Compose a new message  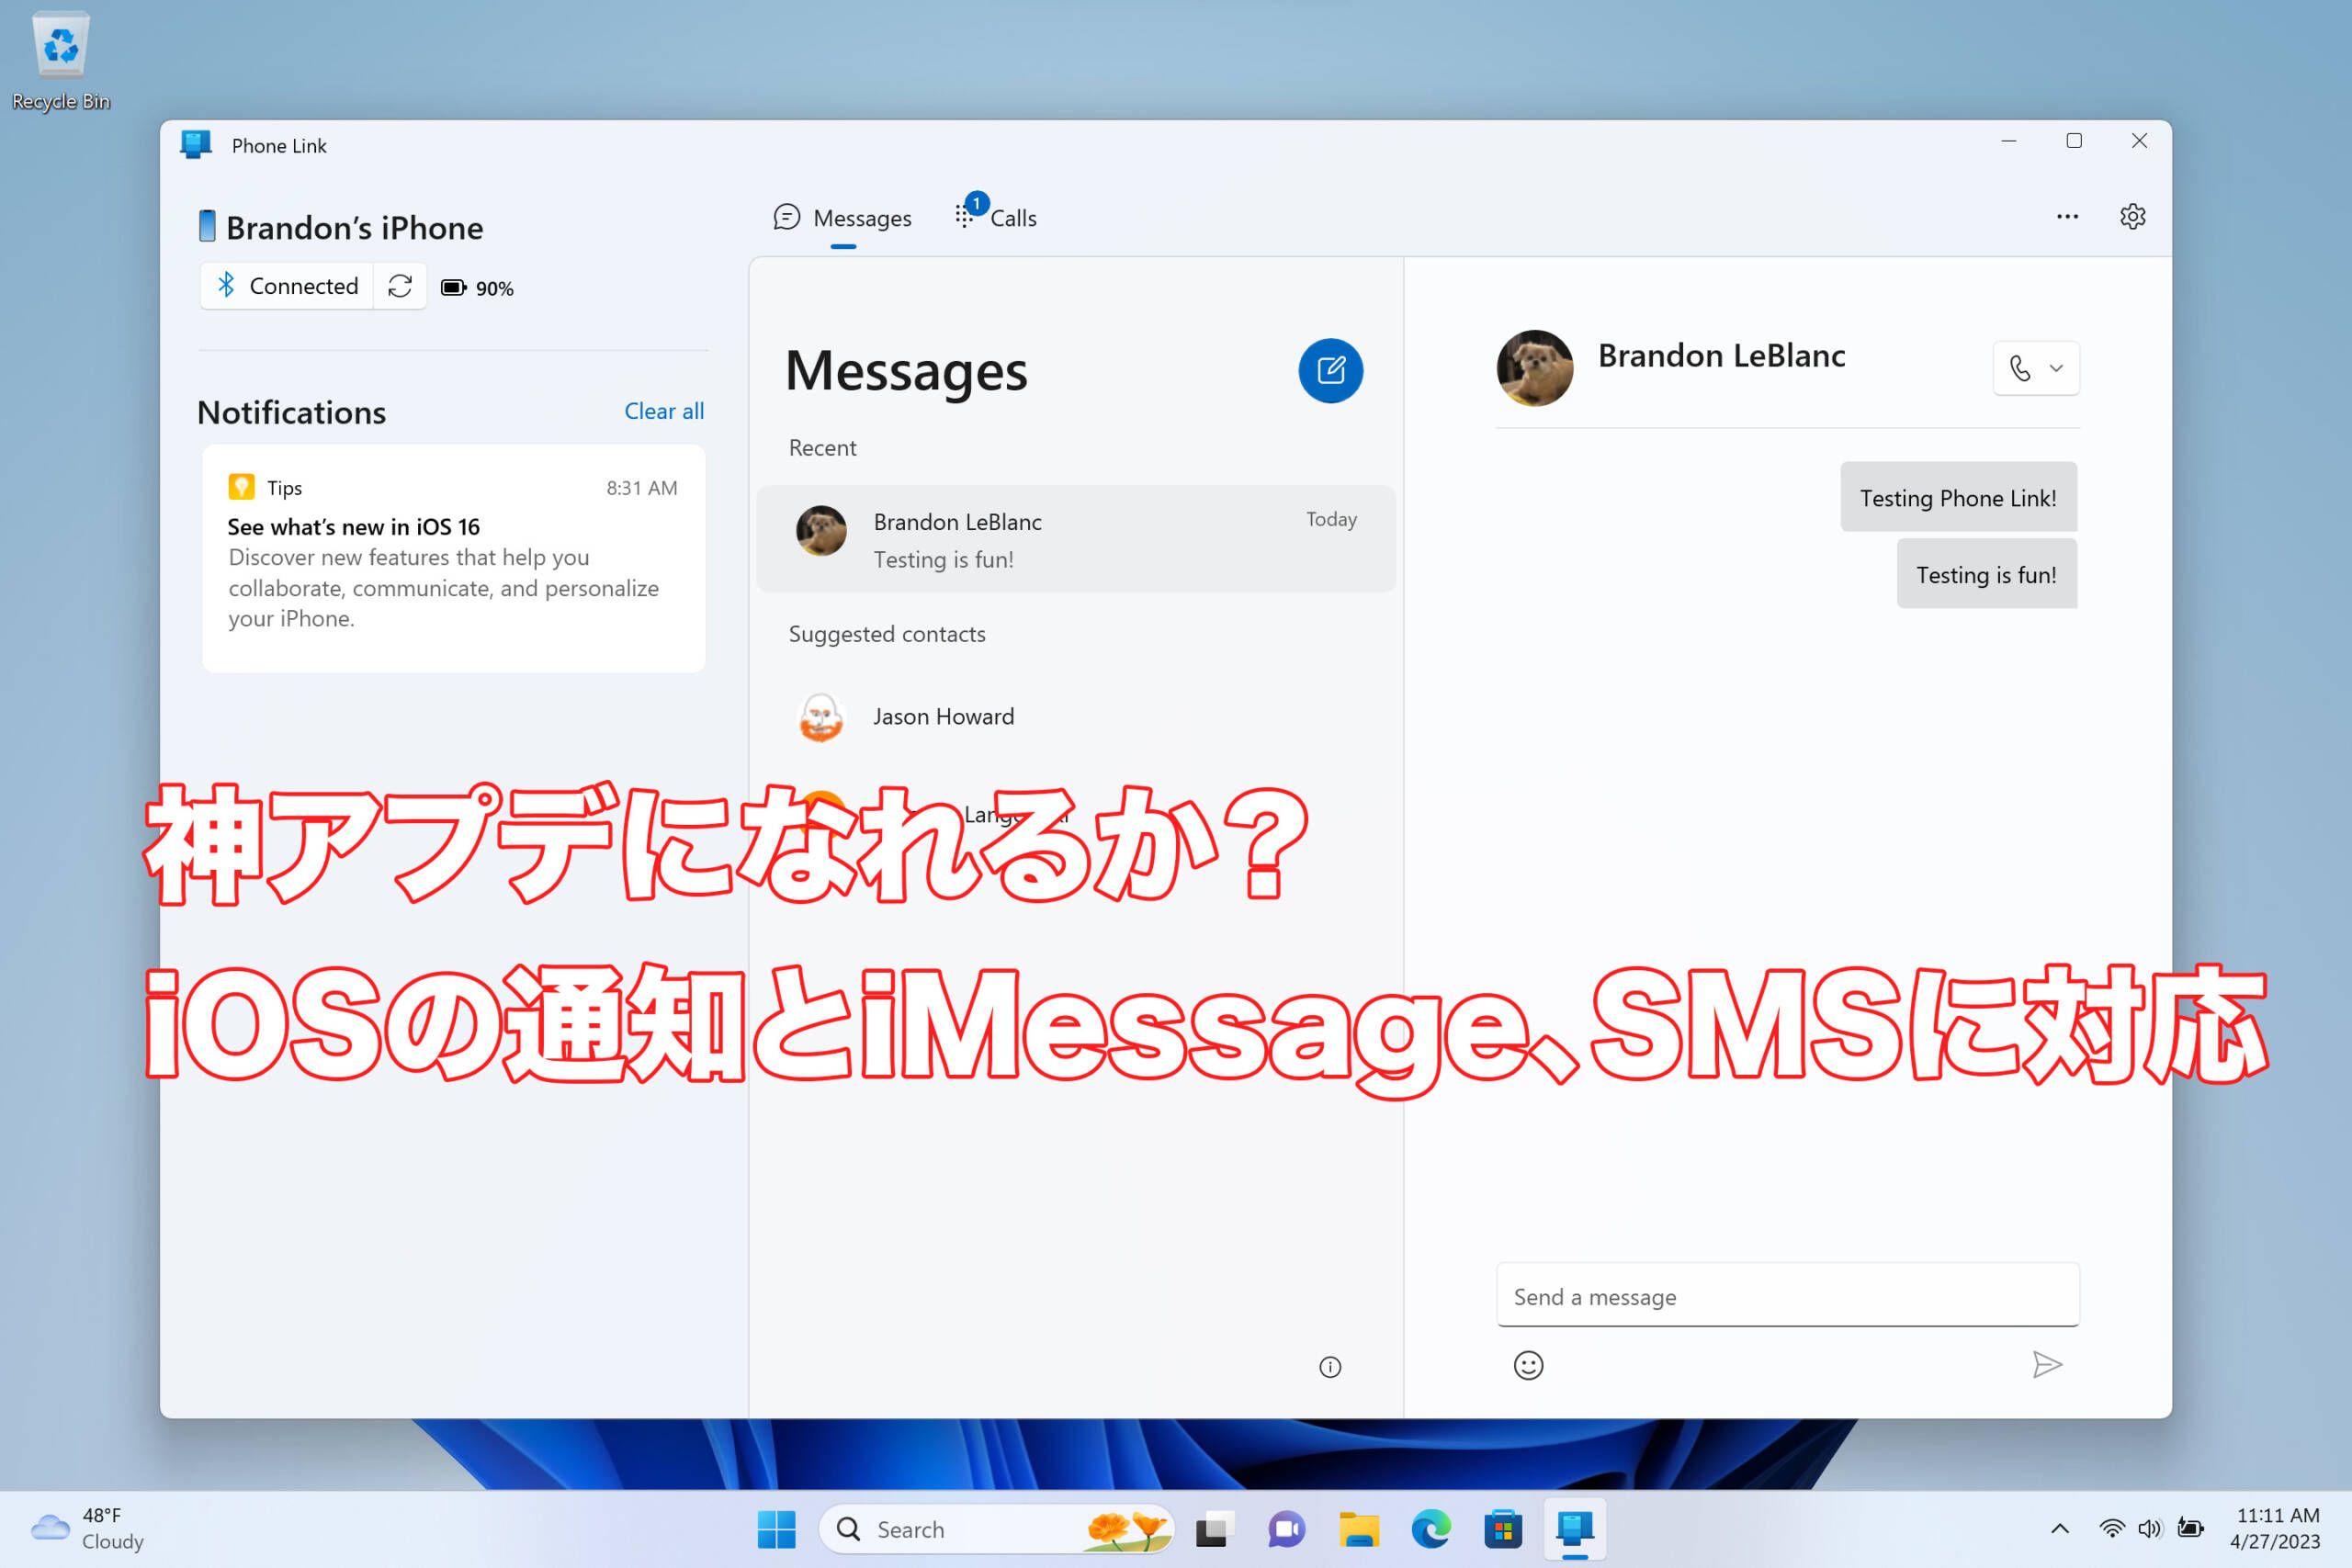[x=1330, y=371]
